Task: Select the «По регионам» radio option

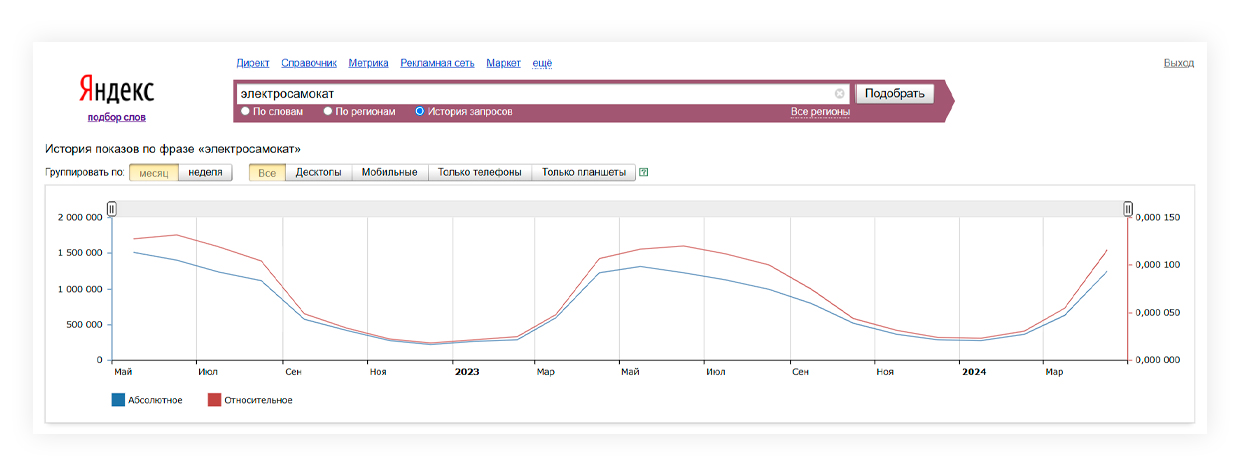Action: coord(327,111)
